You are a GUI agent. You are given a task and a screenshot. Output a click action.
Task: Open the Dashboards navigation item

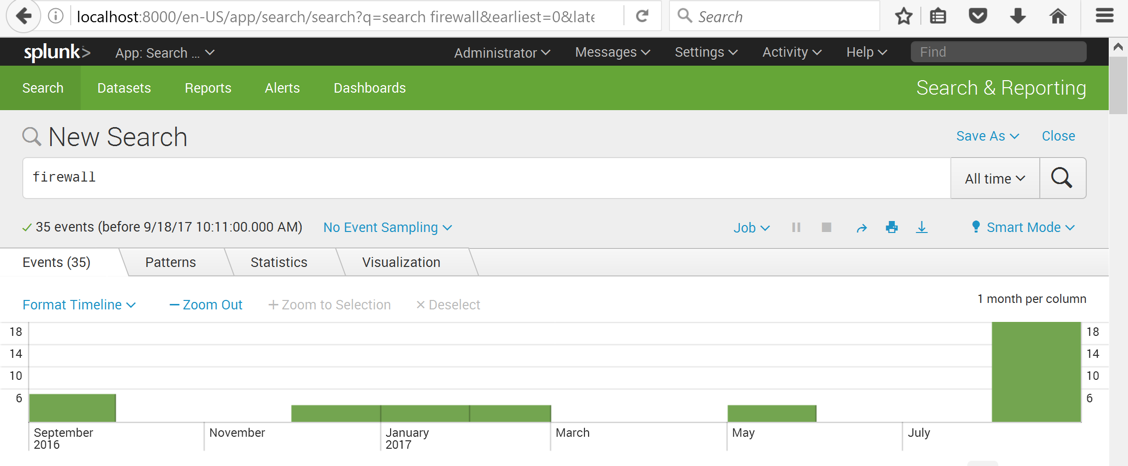tap(369, 88)
